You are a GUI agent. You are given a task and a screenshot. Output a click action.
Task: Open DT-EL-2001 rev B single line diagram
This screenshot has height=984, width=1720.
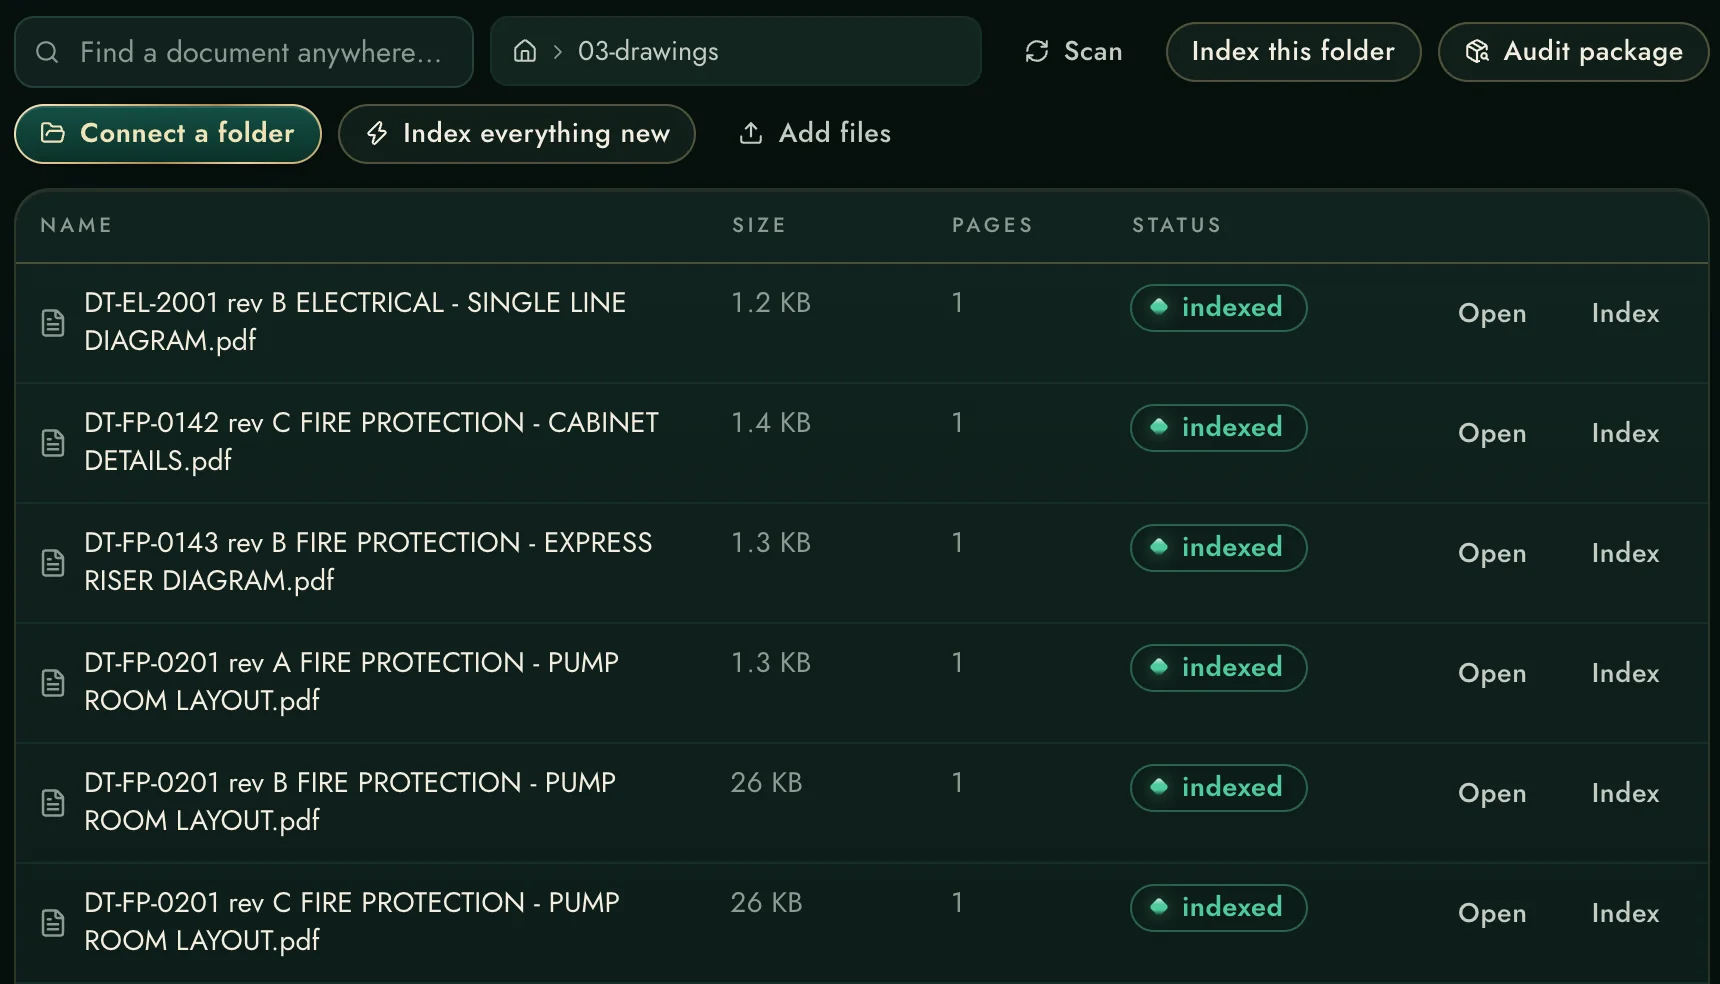(1492, 313)
